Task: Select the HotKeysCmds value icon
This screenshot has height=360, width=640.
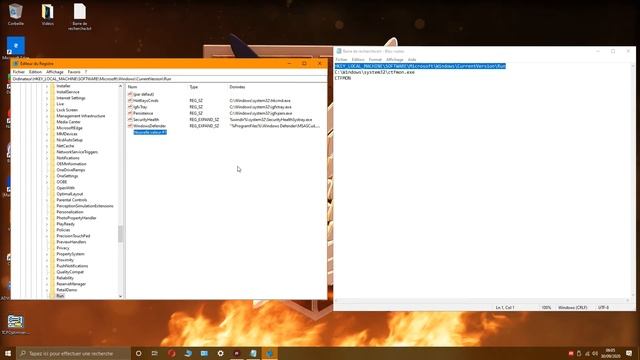Action: pos(130,100)
